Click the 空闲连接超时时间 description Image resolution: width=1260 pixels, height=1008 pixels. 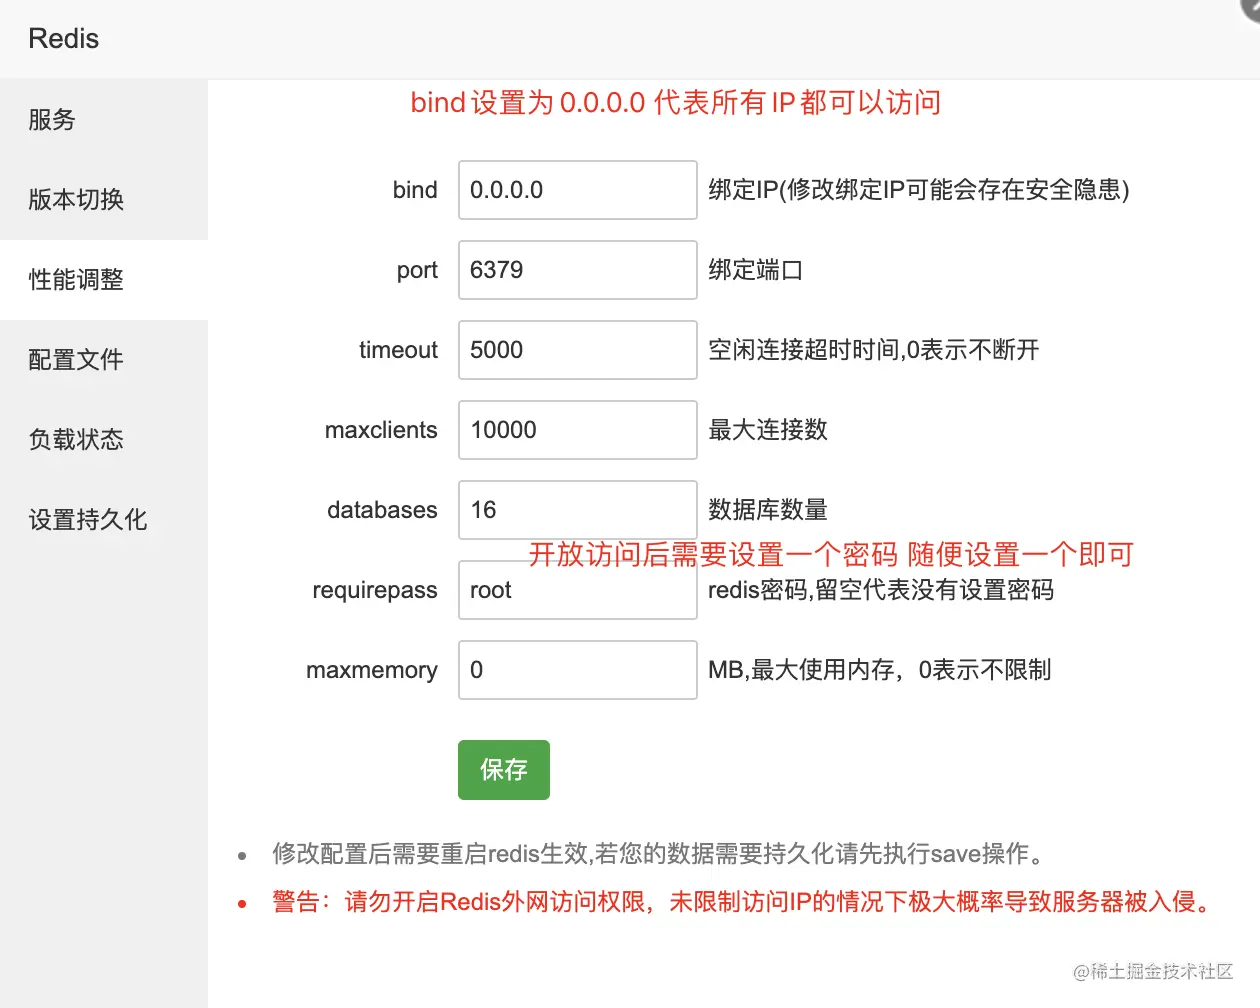point(874,350)
